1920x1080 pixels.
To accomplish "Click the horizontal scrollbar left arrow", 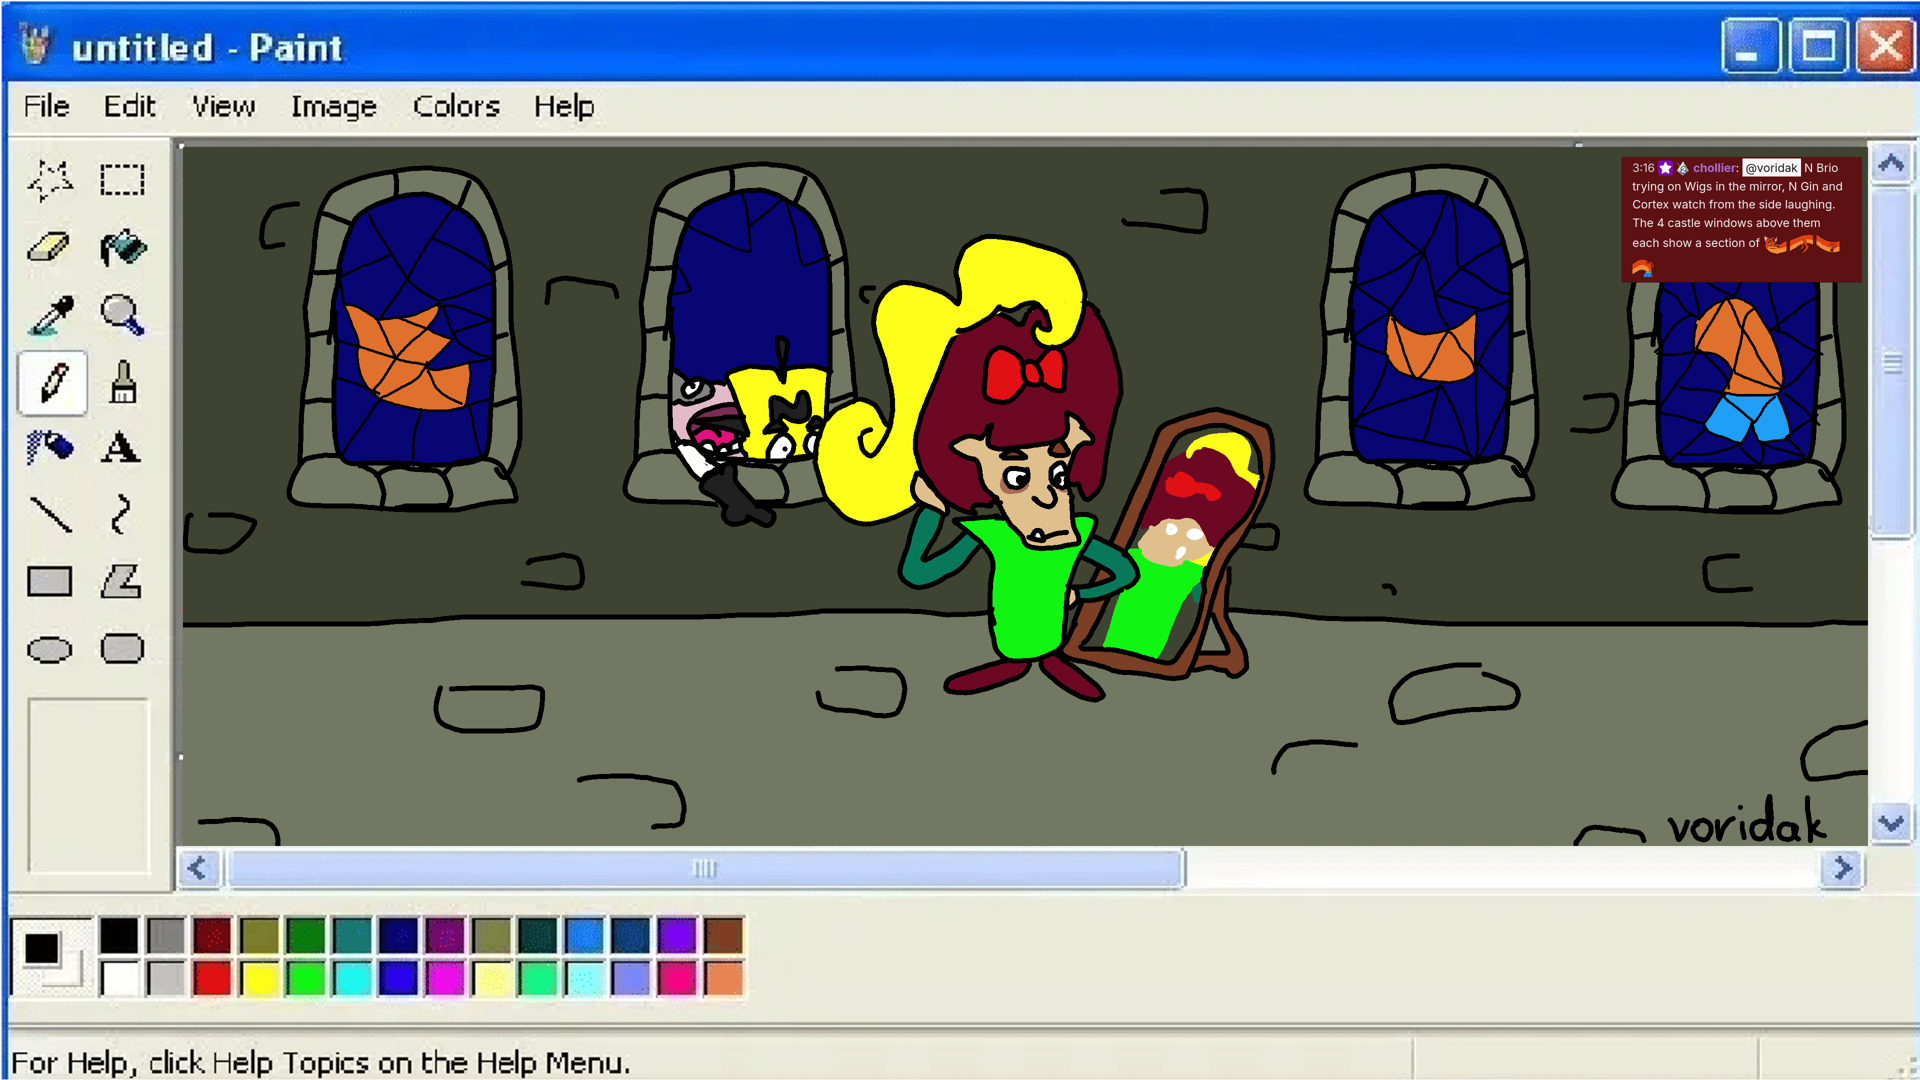I will pyautogui.click(x=198, y=868).
